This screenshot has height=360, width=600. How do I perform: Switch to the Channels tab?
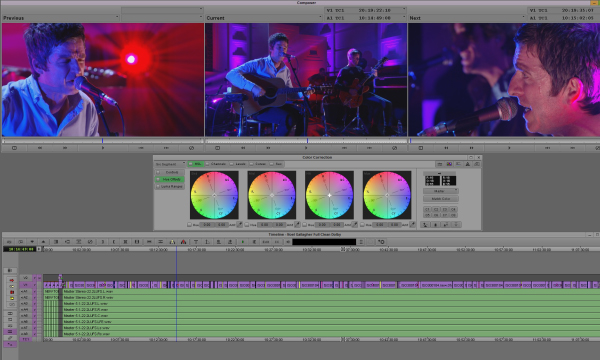click(x=218, y=164)
